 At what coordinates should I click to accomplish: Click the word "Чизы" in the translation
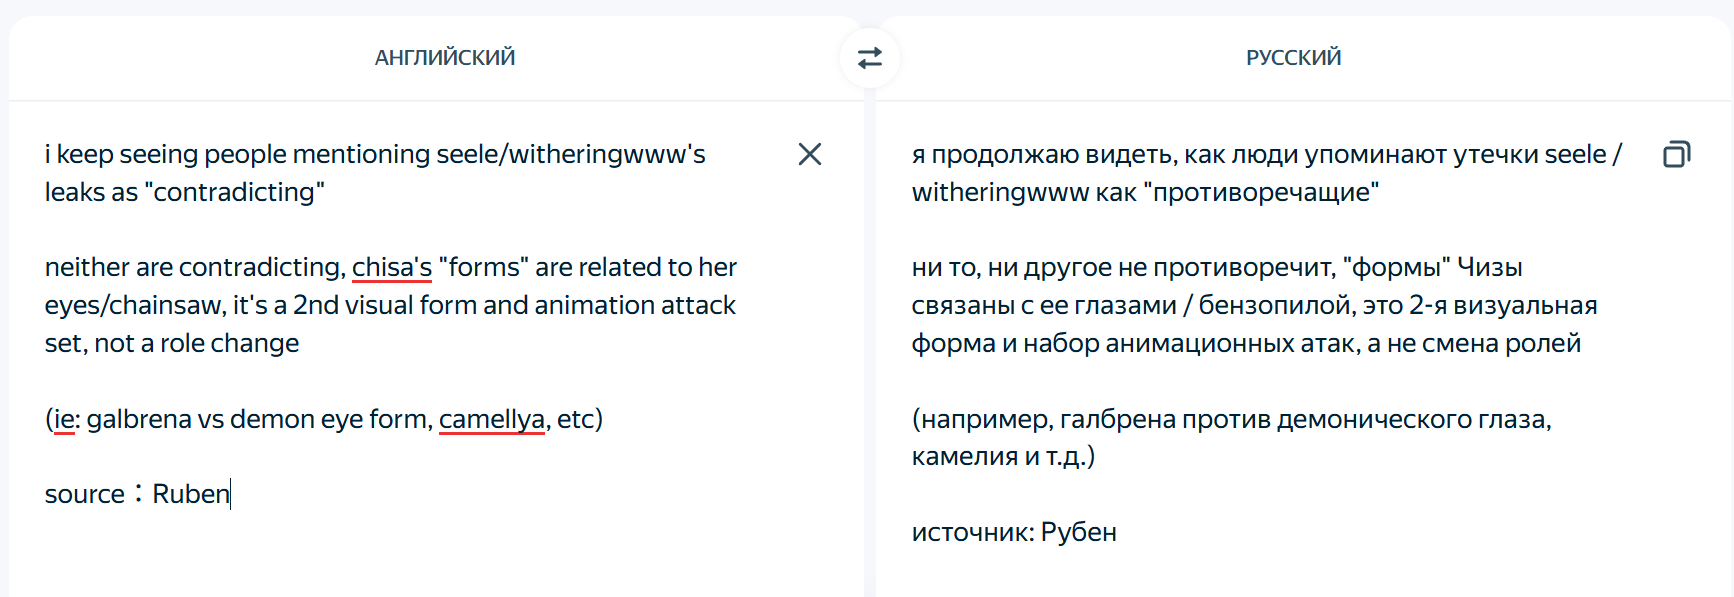click(1489, 268)
